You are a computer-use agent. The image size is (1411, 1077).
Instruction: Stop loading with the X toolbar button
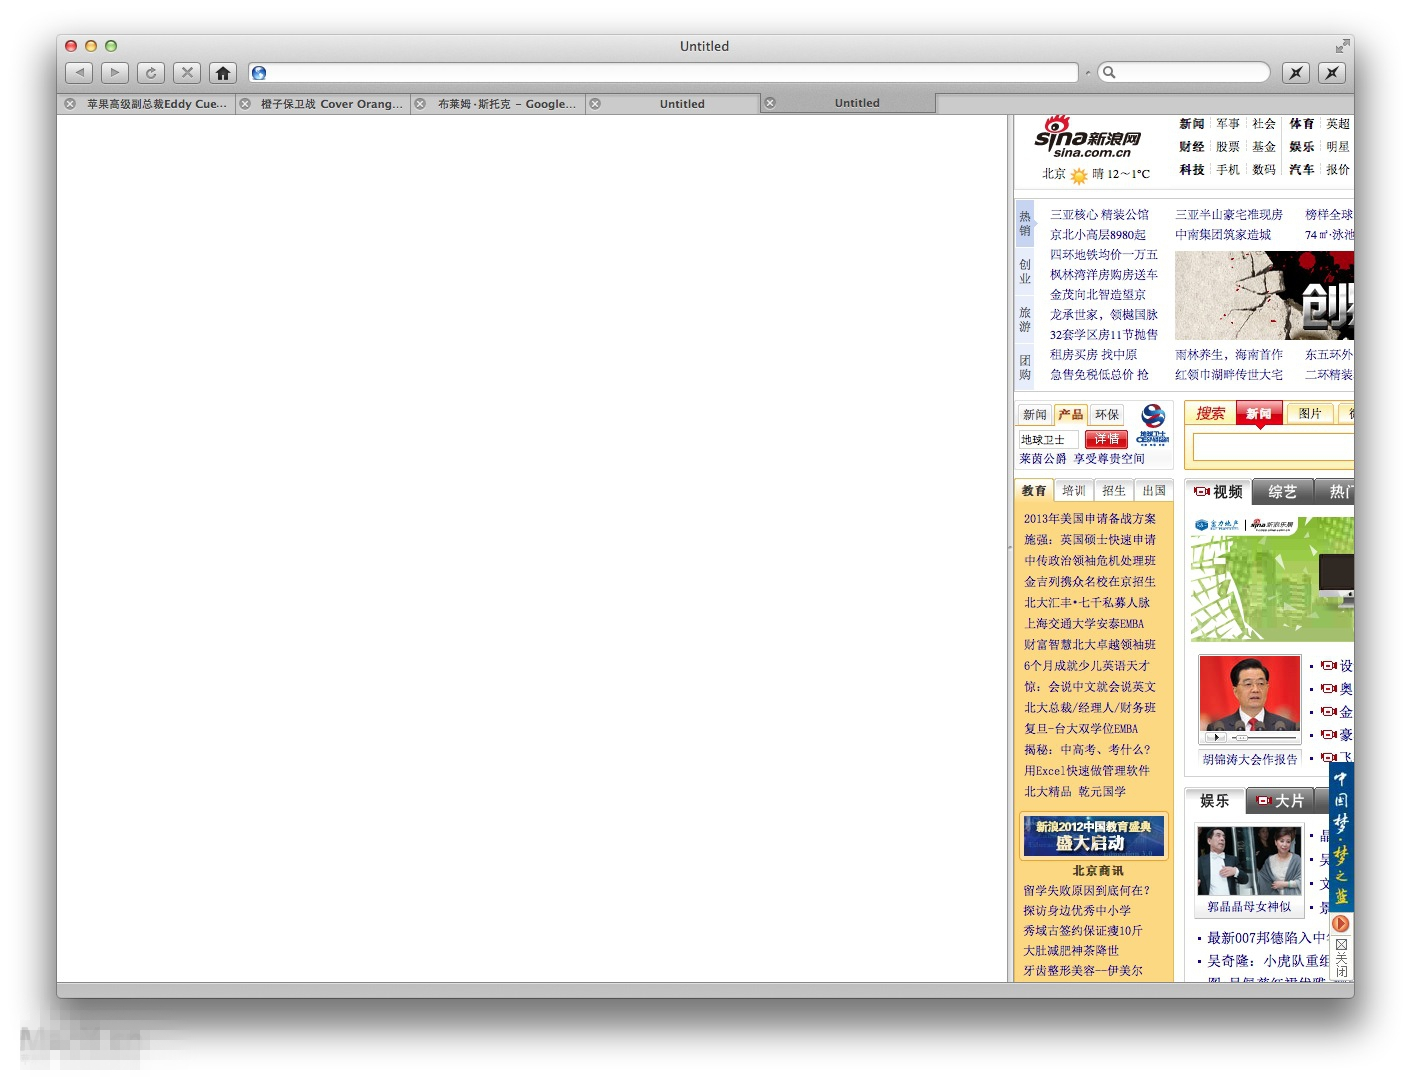click(187, 72)
